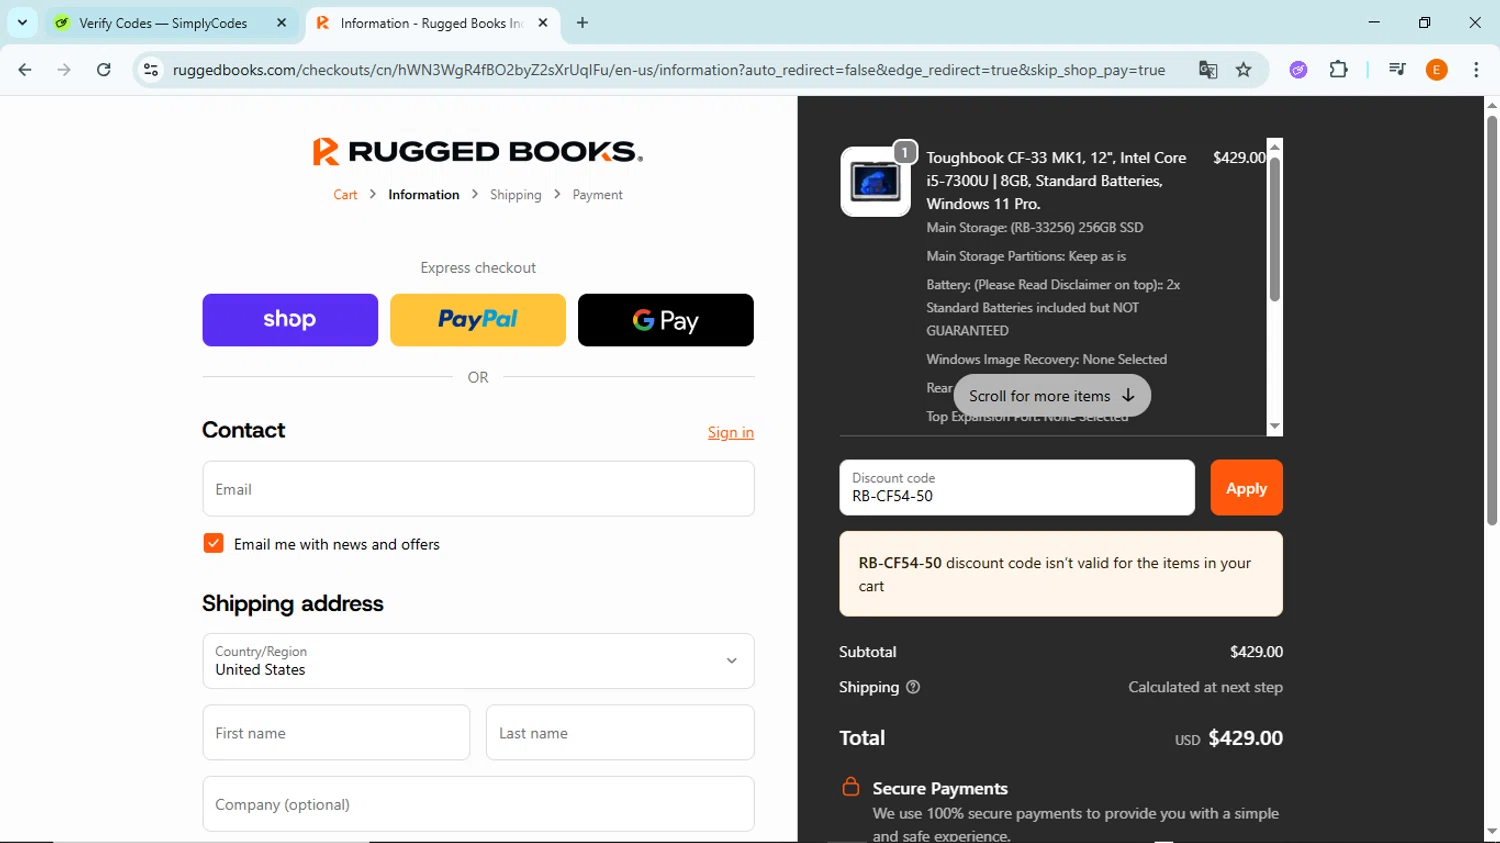This screenshot has height=843, width=1500.
Task: Focus the First name field
Action: [x=336, y=733]
